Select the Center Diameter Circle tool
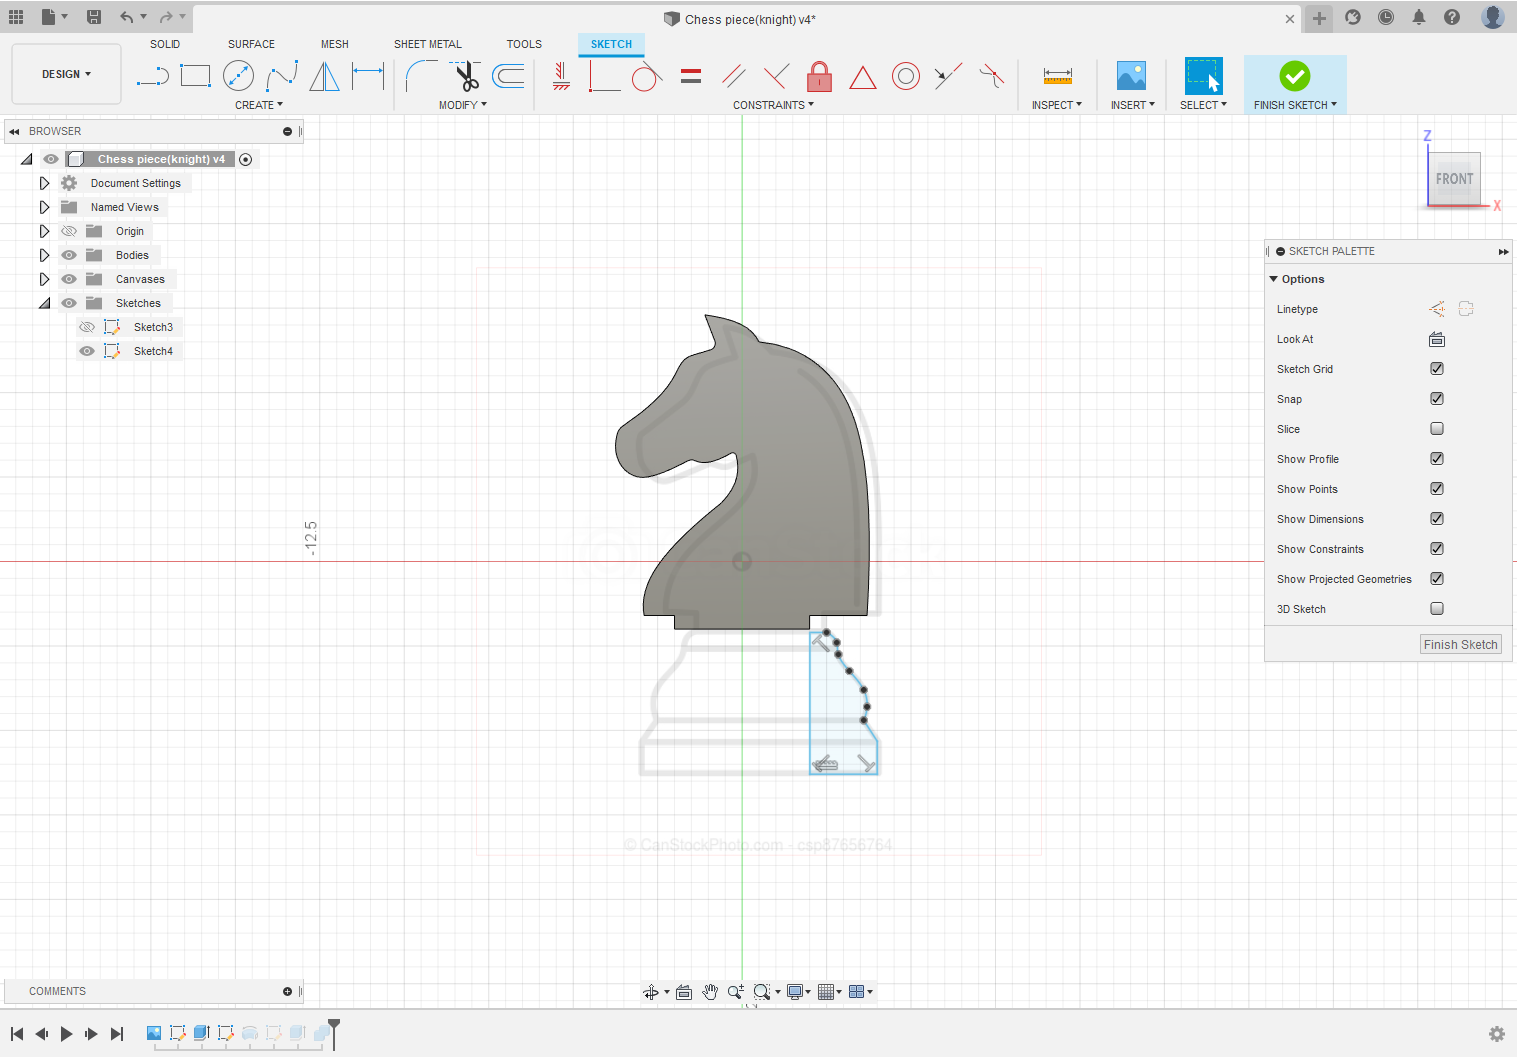Image resolution: width=1517 pixels, height=1057 pixels. click(238, 76)
